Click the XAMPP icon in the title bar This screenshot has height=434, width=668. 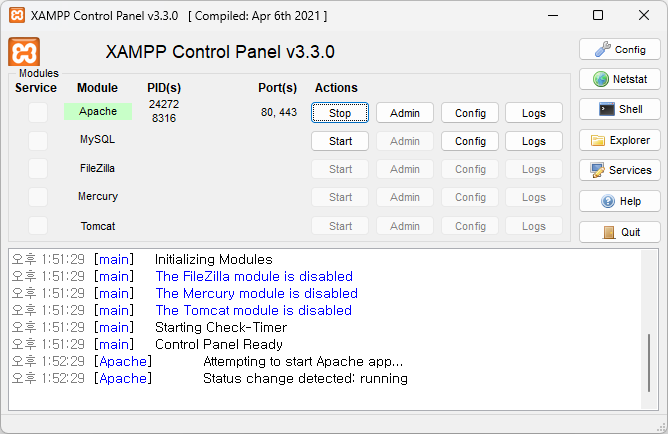click(x=17, y=15)
